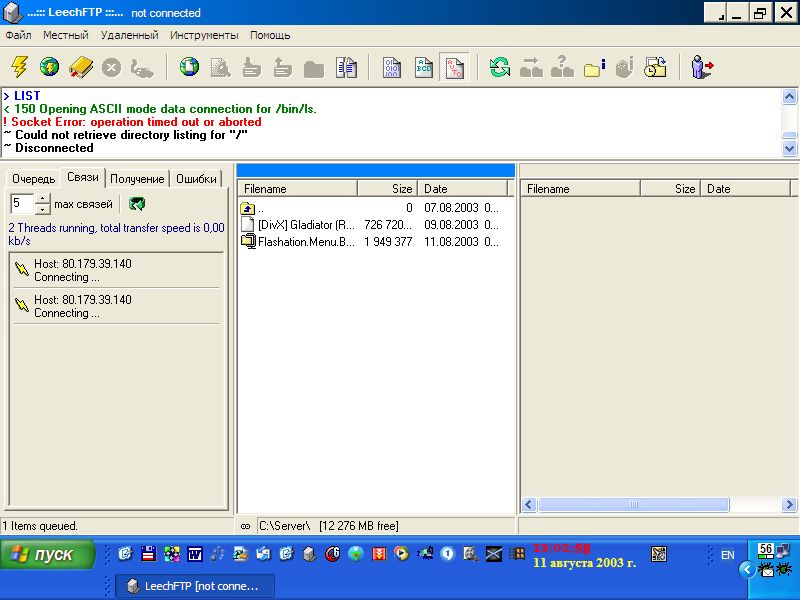This screenshot has height=600, width=800.
Task: Toggle the auto transfer mode button
Action: [x=454, y=67]
